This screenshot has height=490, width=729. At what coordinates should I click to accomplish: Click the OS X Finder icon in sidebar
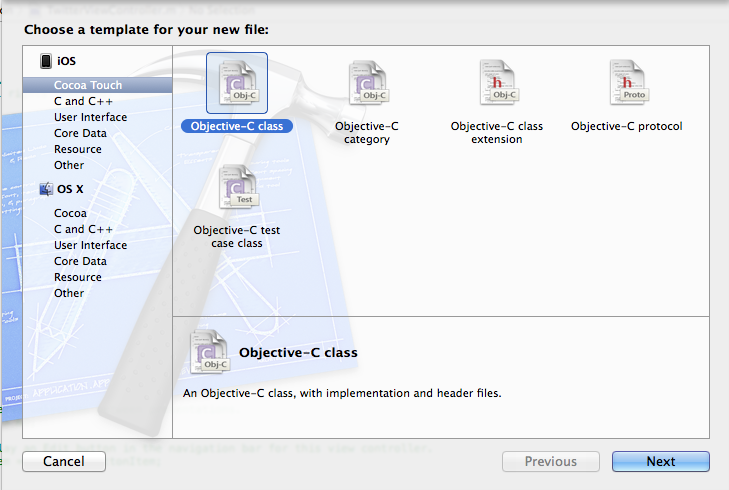coord(46,189)
